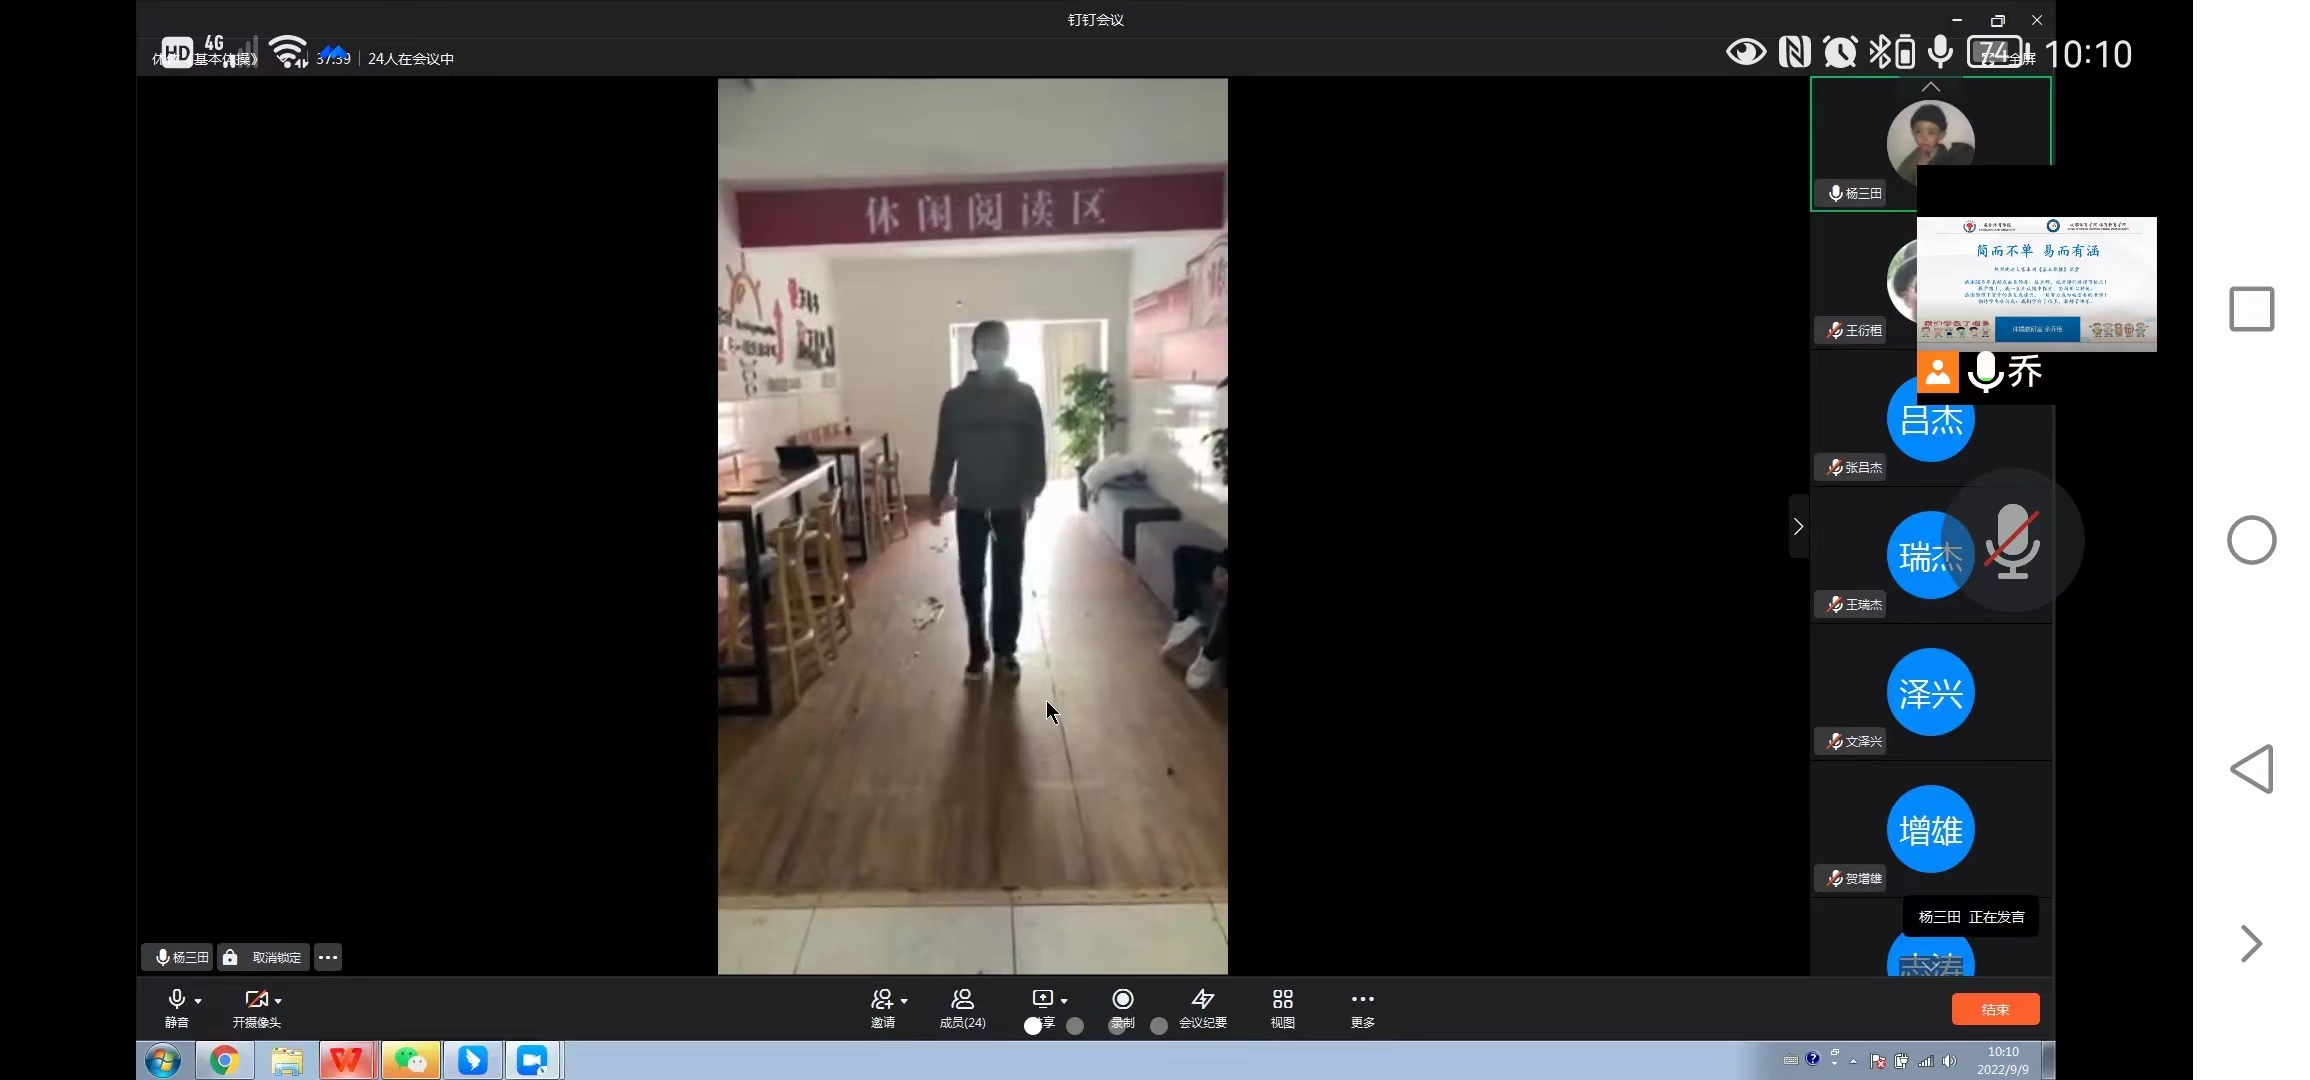Select 文泽兴 participant avatar 泽兴

click(1930, 692)
